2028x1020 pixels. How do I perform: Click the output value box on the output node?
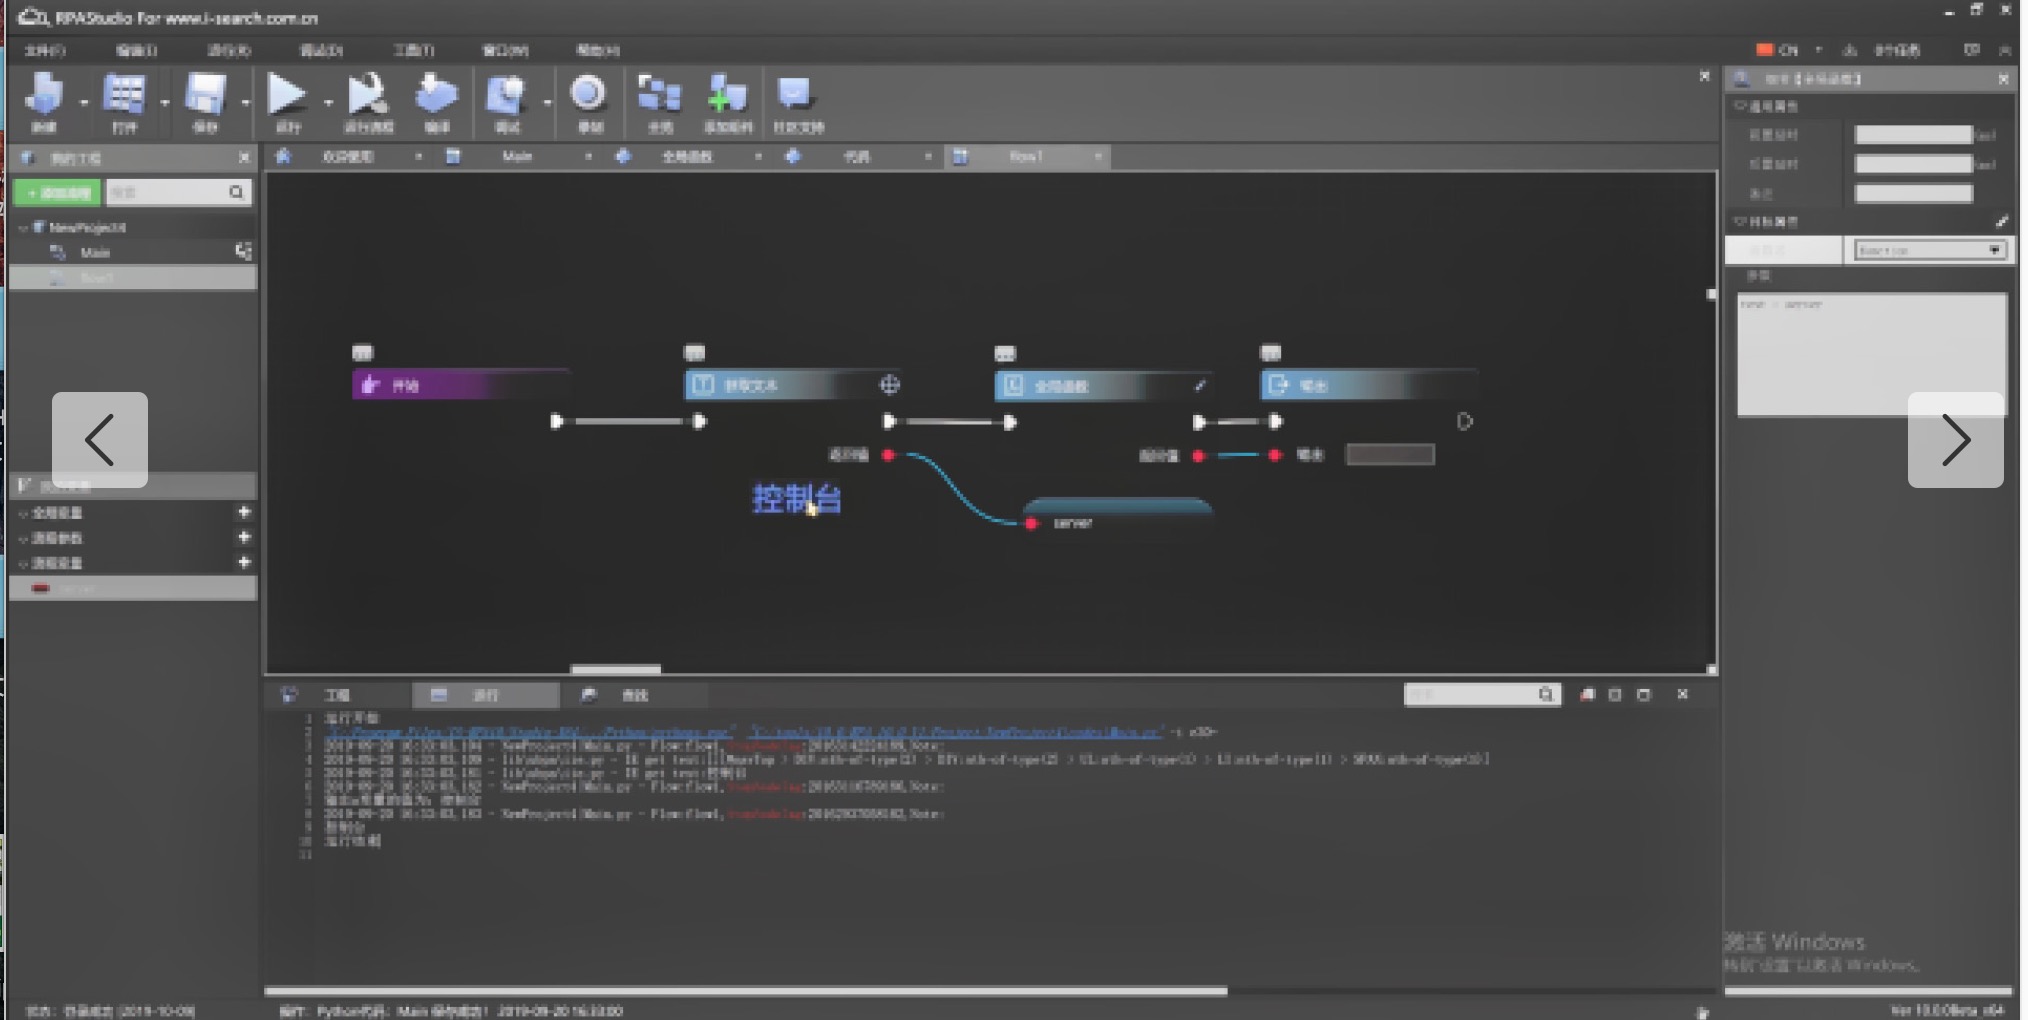tap(1390, 455)
